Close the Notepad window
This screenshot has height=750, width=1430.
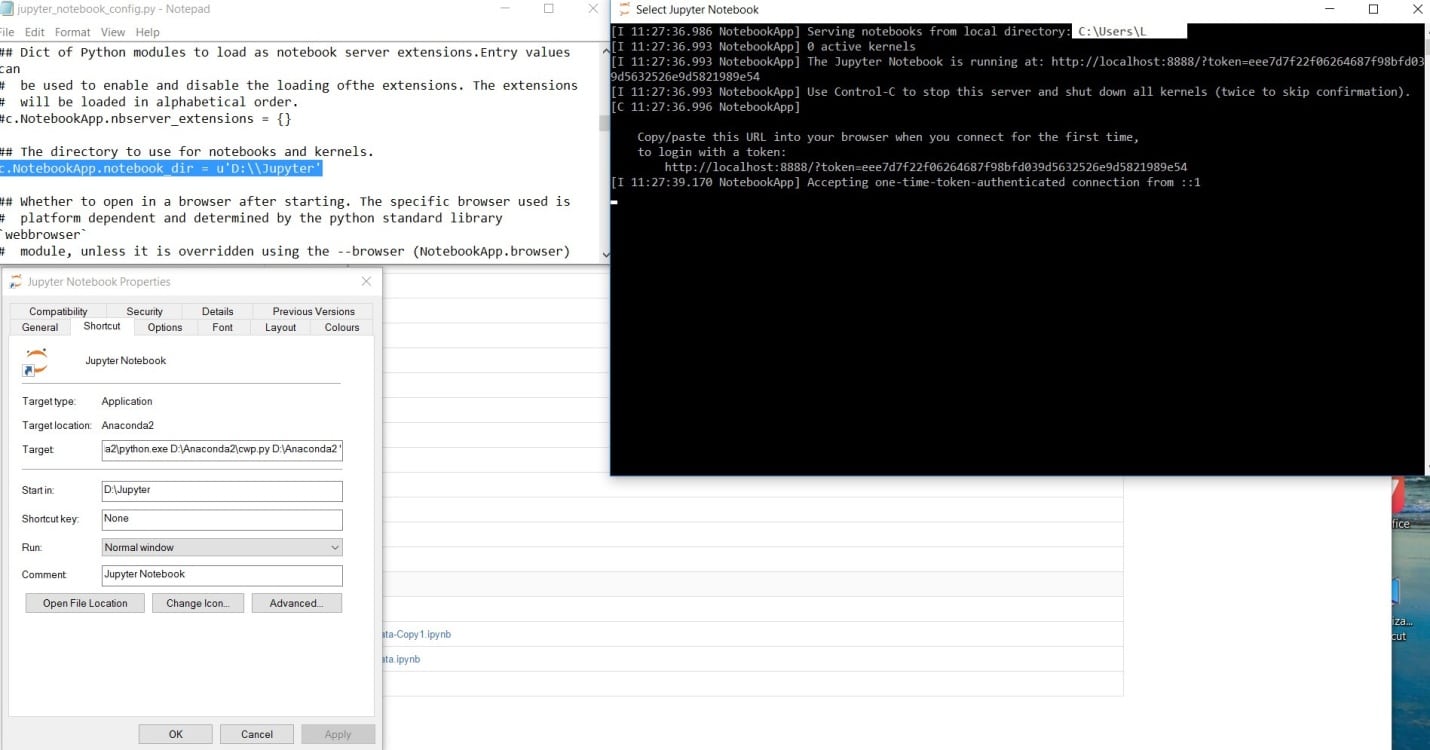click(x=593, y=9)
